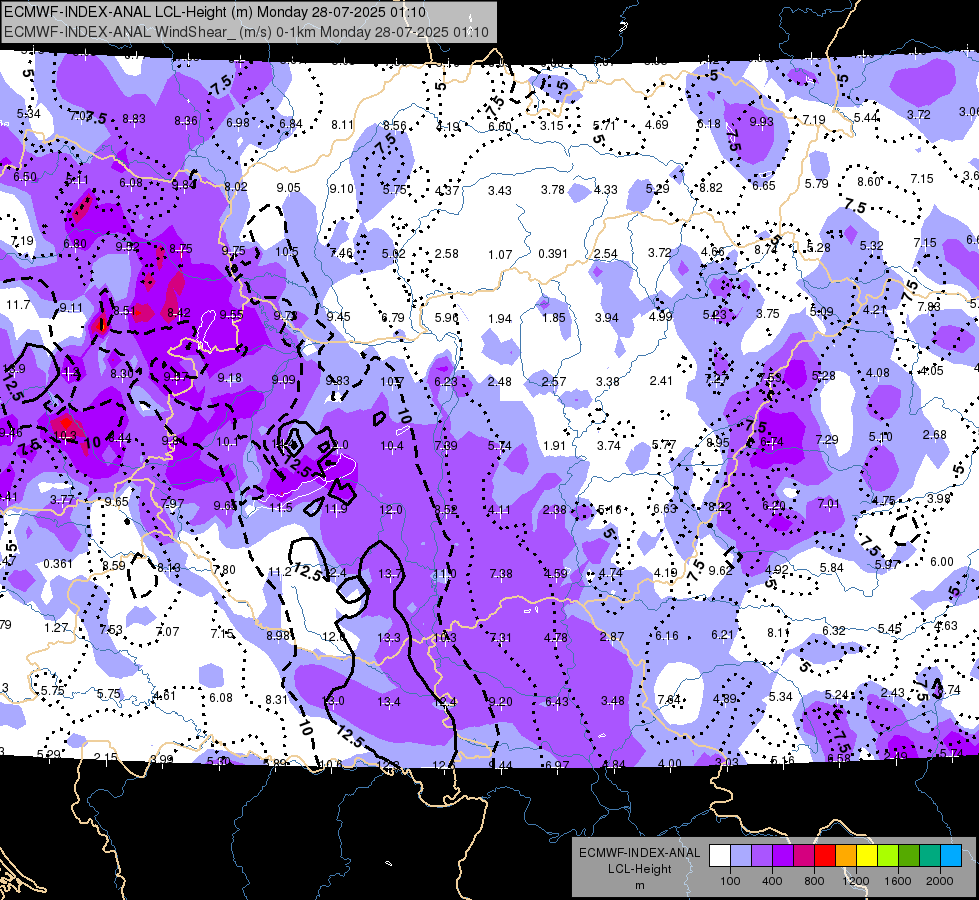Click the red swatch in the legend
This screenshot has width=979, height=900.
point(825,856)
